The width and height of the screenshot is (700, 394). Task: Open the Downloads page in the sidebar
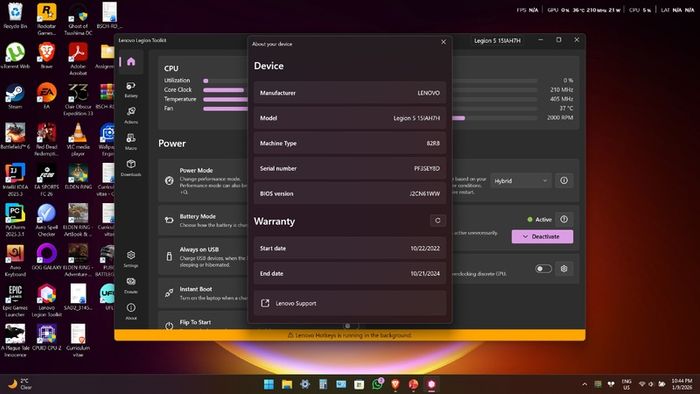coord(131,168)
